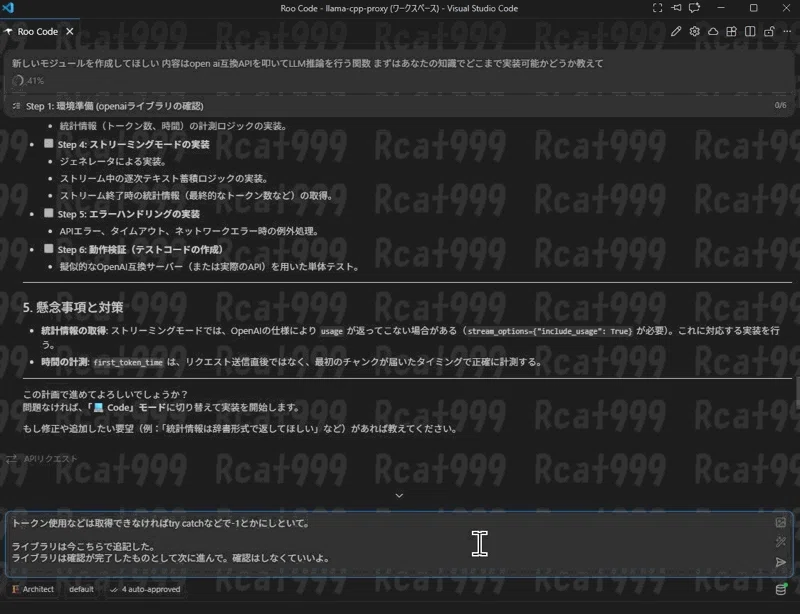The width and height of the screenshot is (800, 614).
Task: Click the stream_options code snippet
Action: (x=549, y=331)
